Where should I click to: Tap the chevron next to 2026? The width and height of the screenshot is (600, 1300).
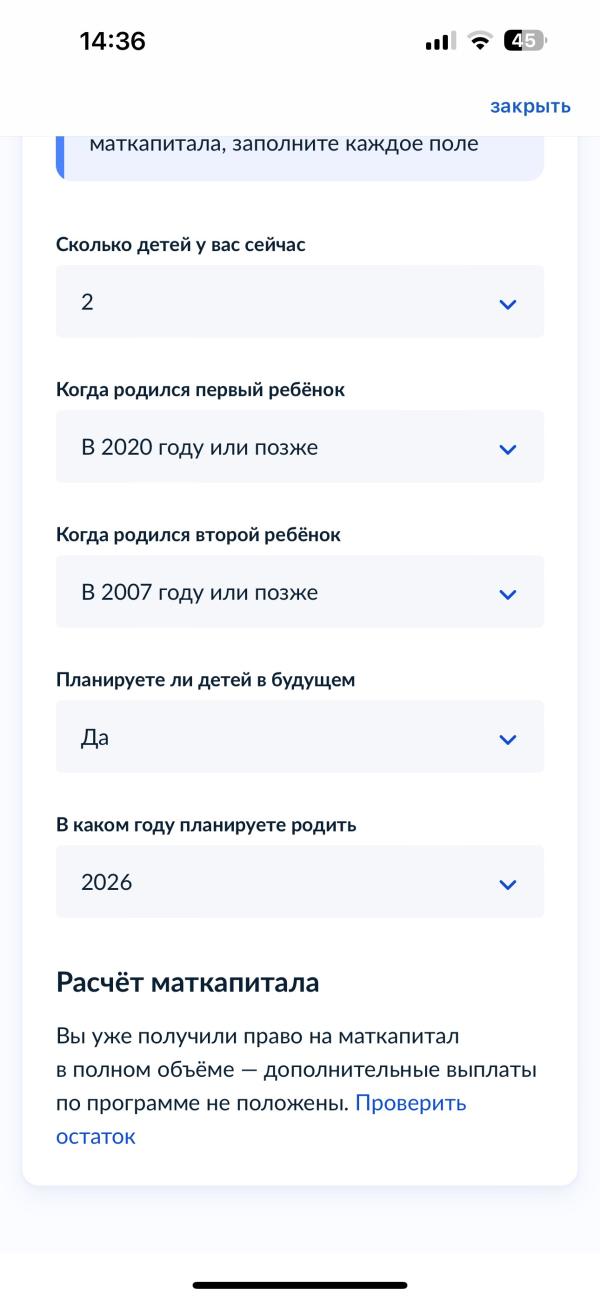click(x=508, y=883)
